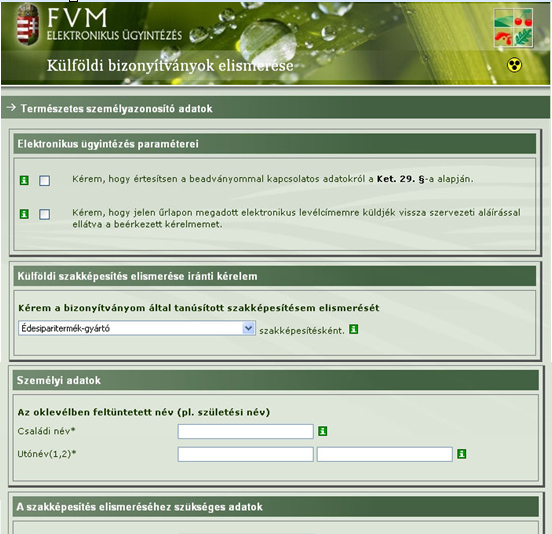This screenshot has height=534, width=552.
Task: Click the Hungarian coat of arms logo
Action: (28, 25)
